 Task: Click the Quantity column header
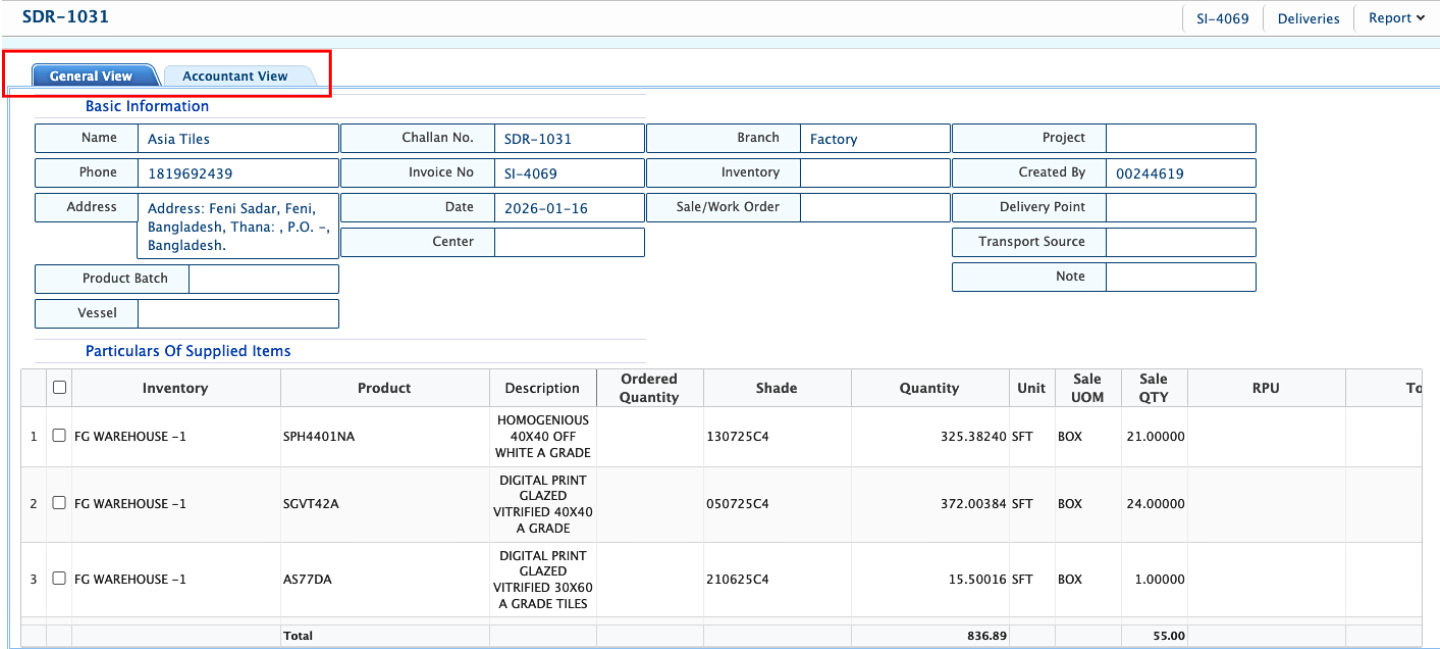point(928,388)
